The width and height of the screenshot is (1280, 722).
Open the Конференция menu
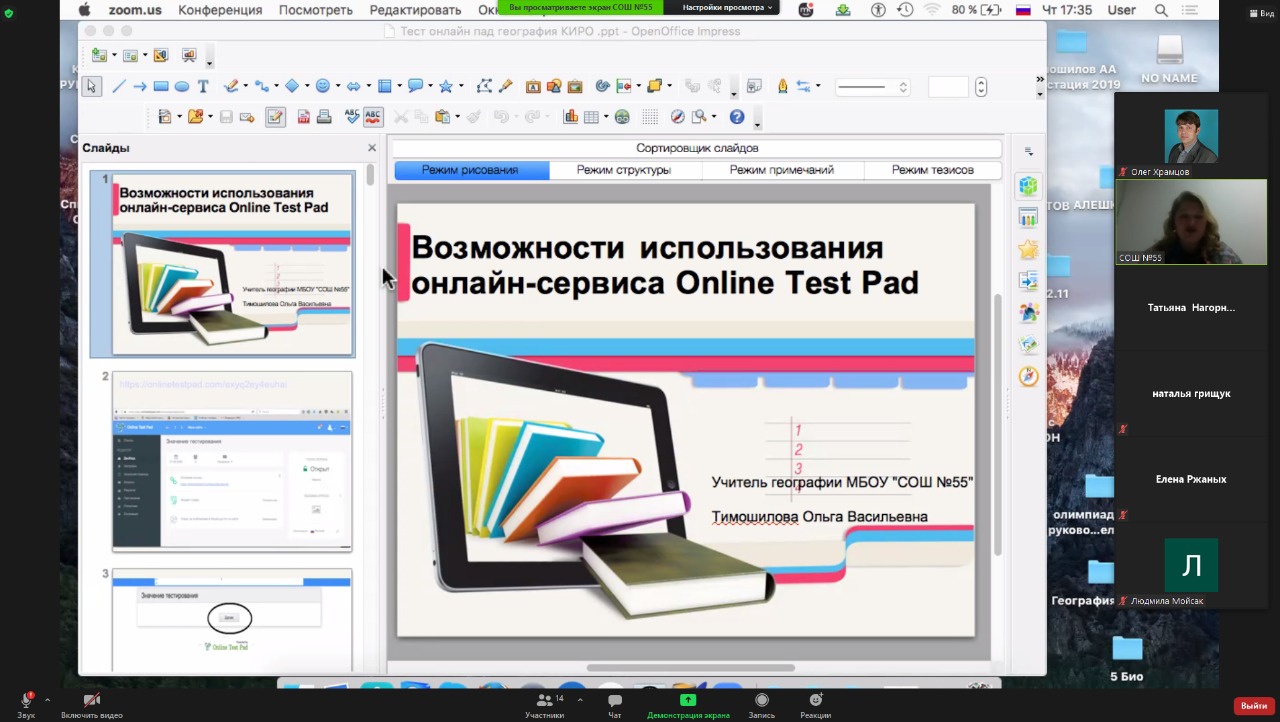(220, 10)
